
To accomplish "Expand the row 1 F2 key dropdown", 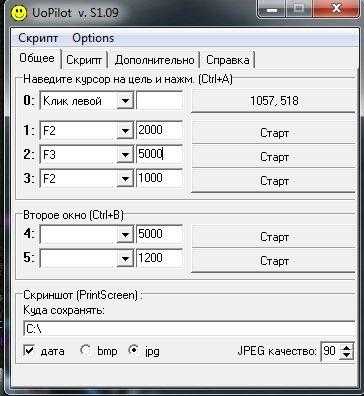I will point(125,131).
